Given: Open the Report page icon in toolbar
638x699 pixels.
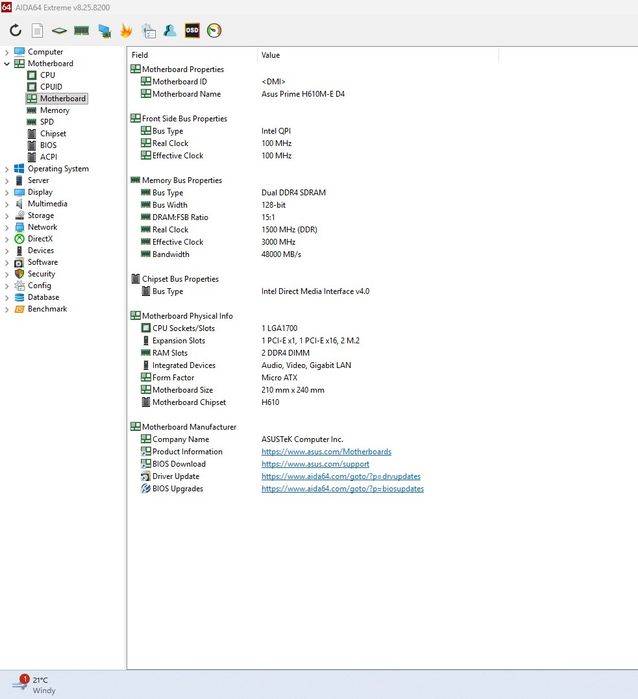Looking at the screenshot, I should (37, 31).
